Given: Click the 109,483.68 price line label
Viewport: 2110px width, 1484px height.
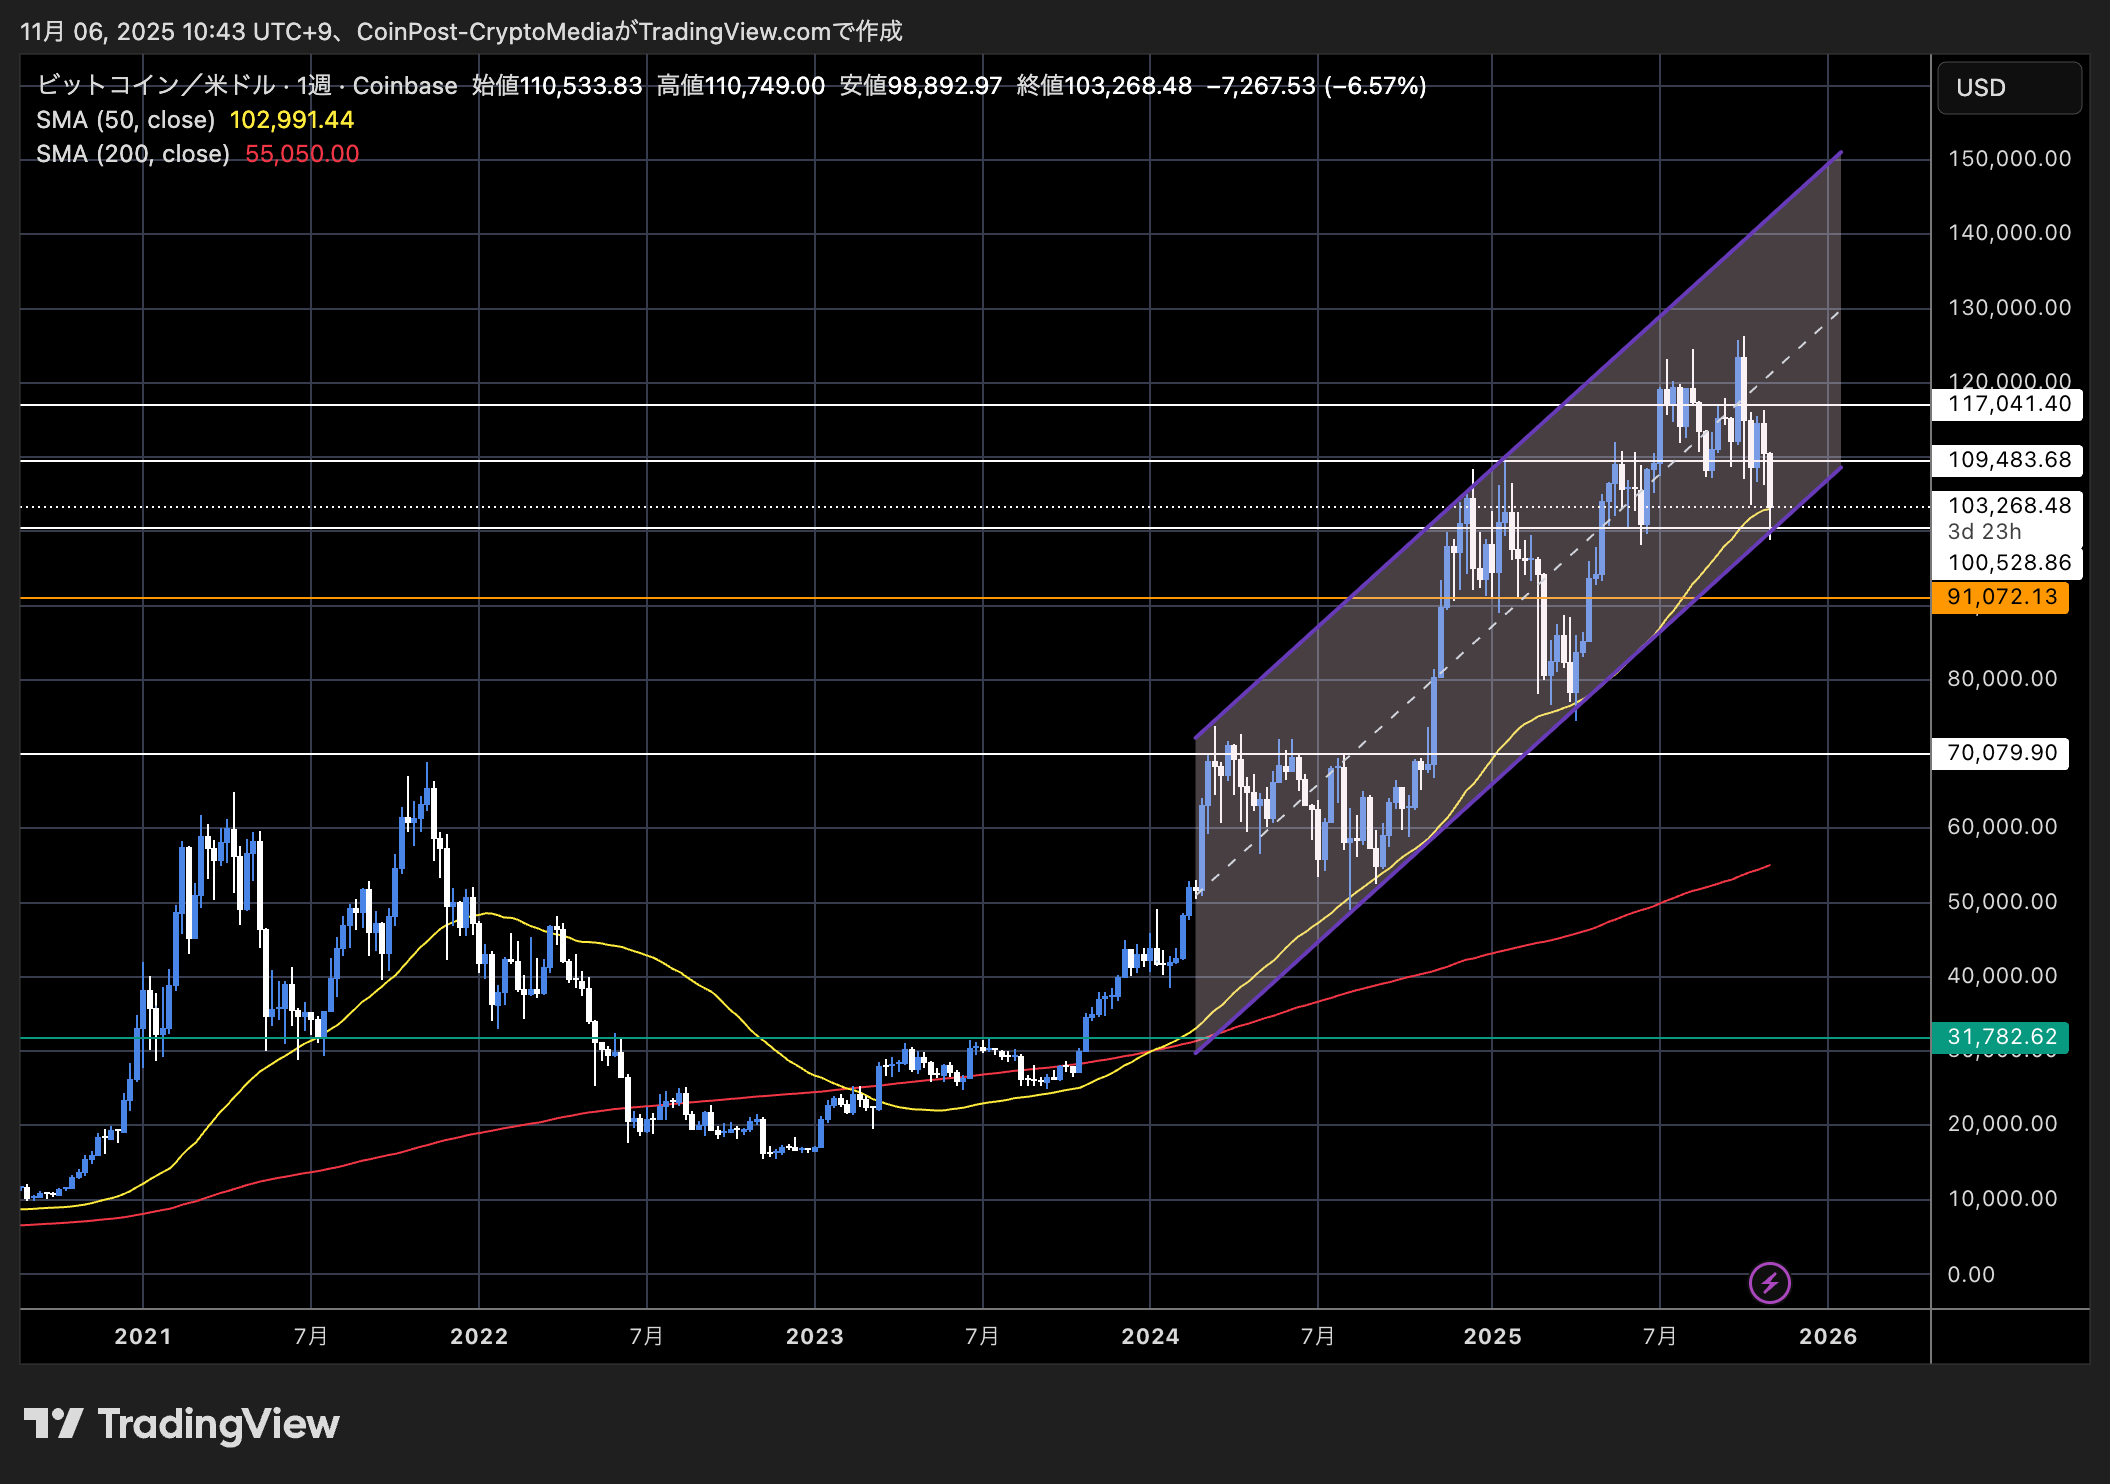Looking at the screenshot, I should point(2008,460).
